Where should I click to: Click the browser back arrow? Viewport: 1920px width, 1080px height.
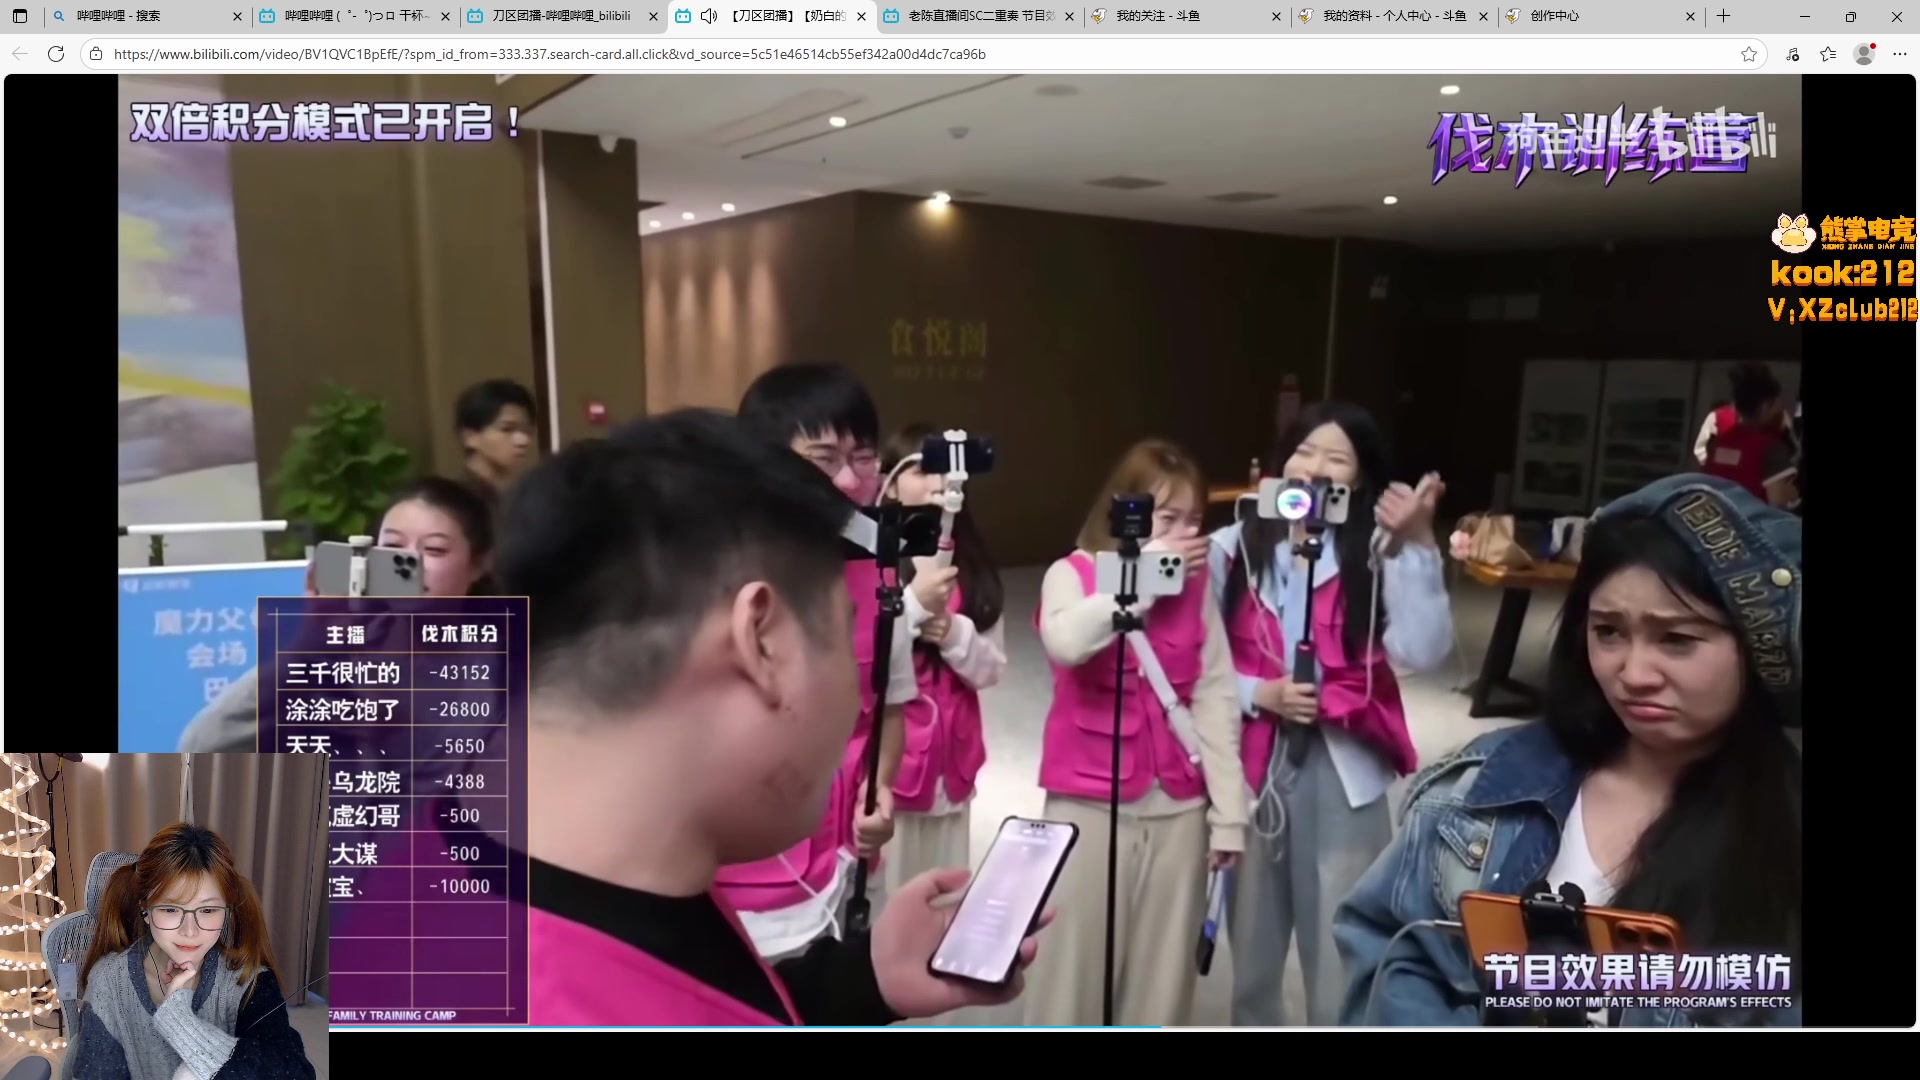click(x=20, y=54)
